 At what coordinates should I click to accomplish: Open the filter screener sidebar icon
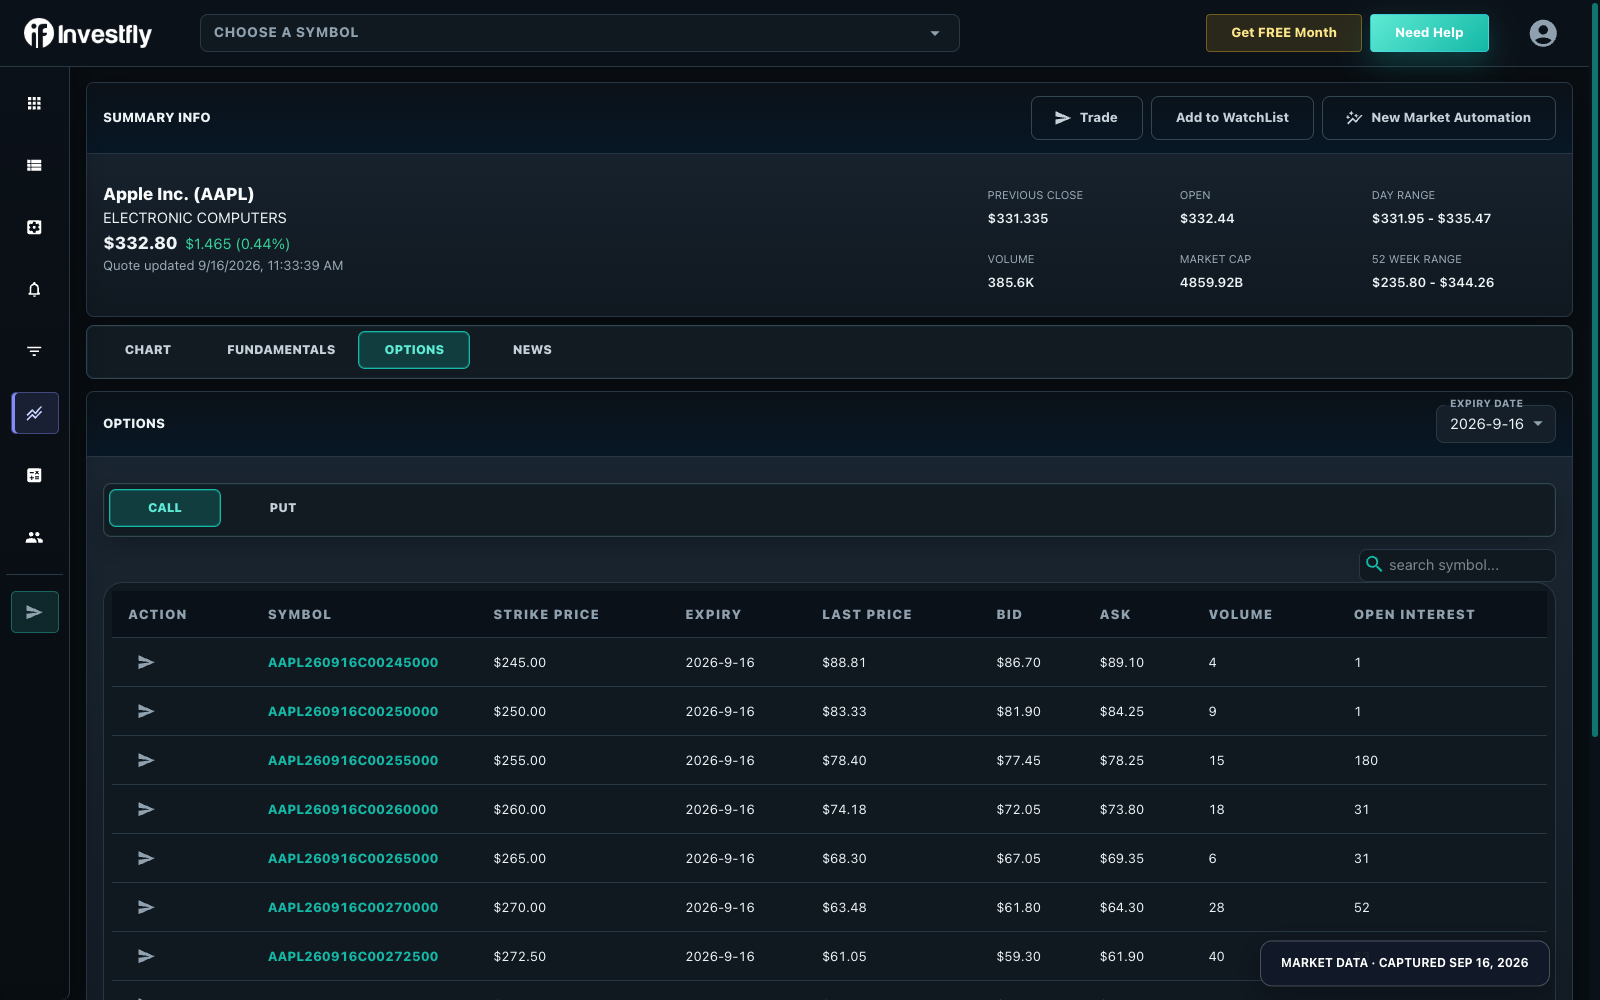34,351
